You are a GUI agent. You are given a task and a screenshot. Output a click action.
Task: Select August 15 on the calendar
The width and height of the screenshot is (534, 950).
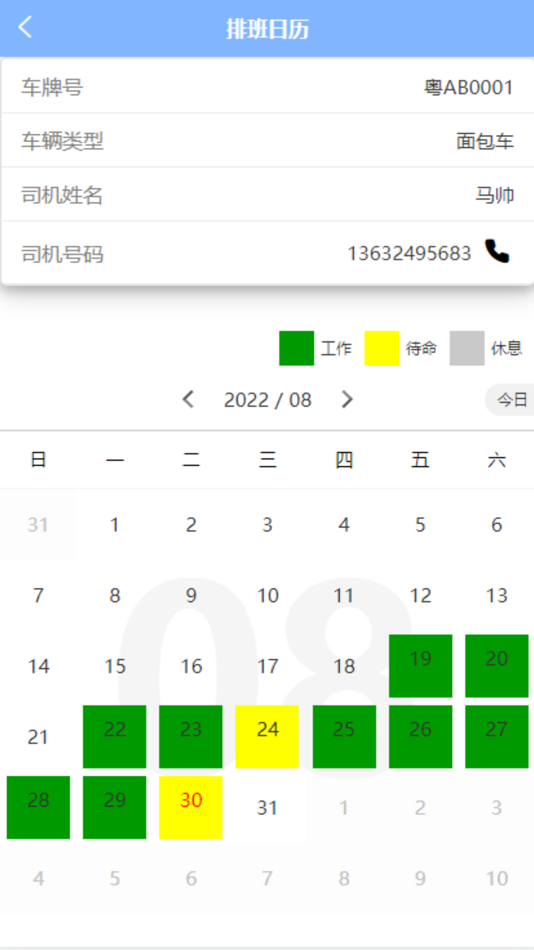(x=115, y=666)
